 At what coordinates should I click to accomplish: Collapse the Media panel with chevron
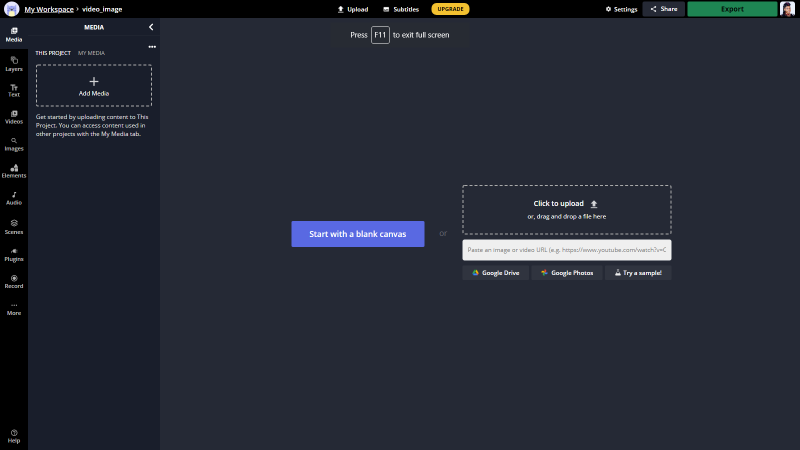pos(151,27)
